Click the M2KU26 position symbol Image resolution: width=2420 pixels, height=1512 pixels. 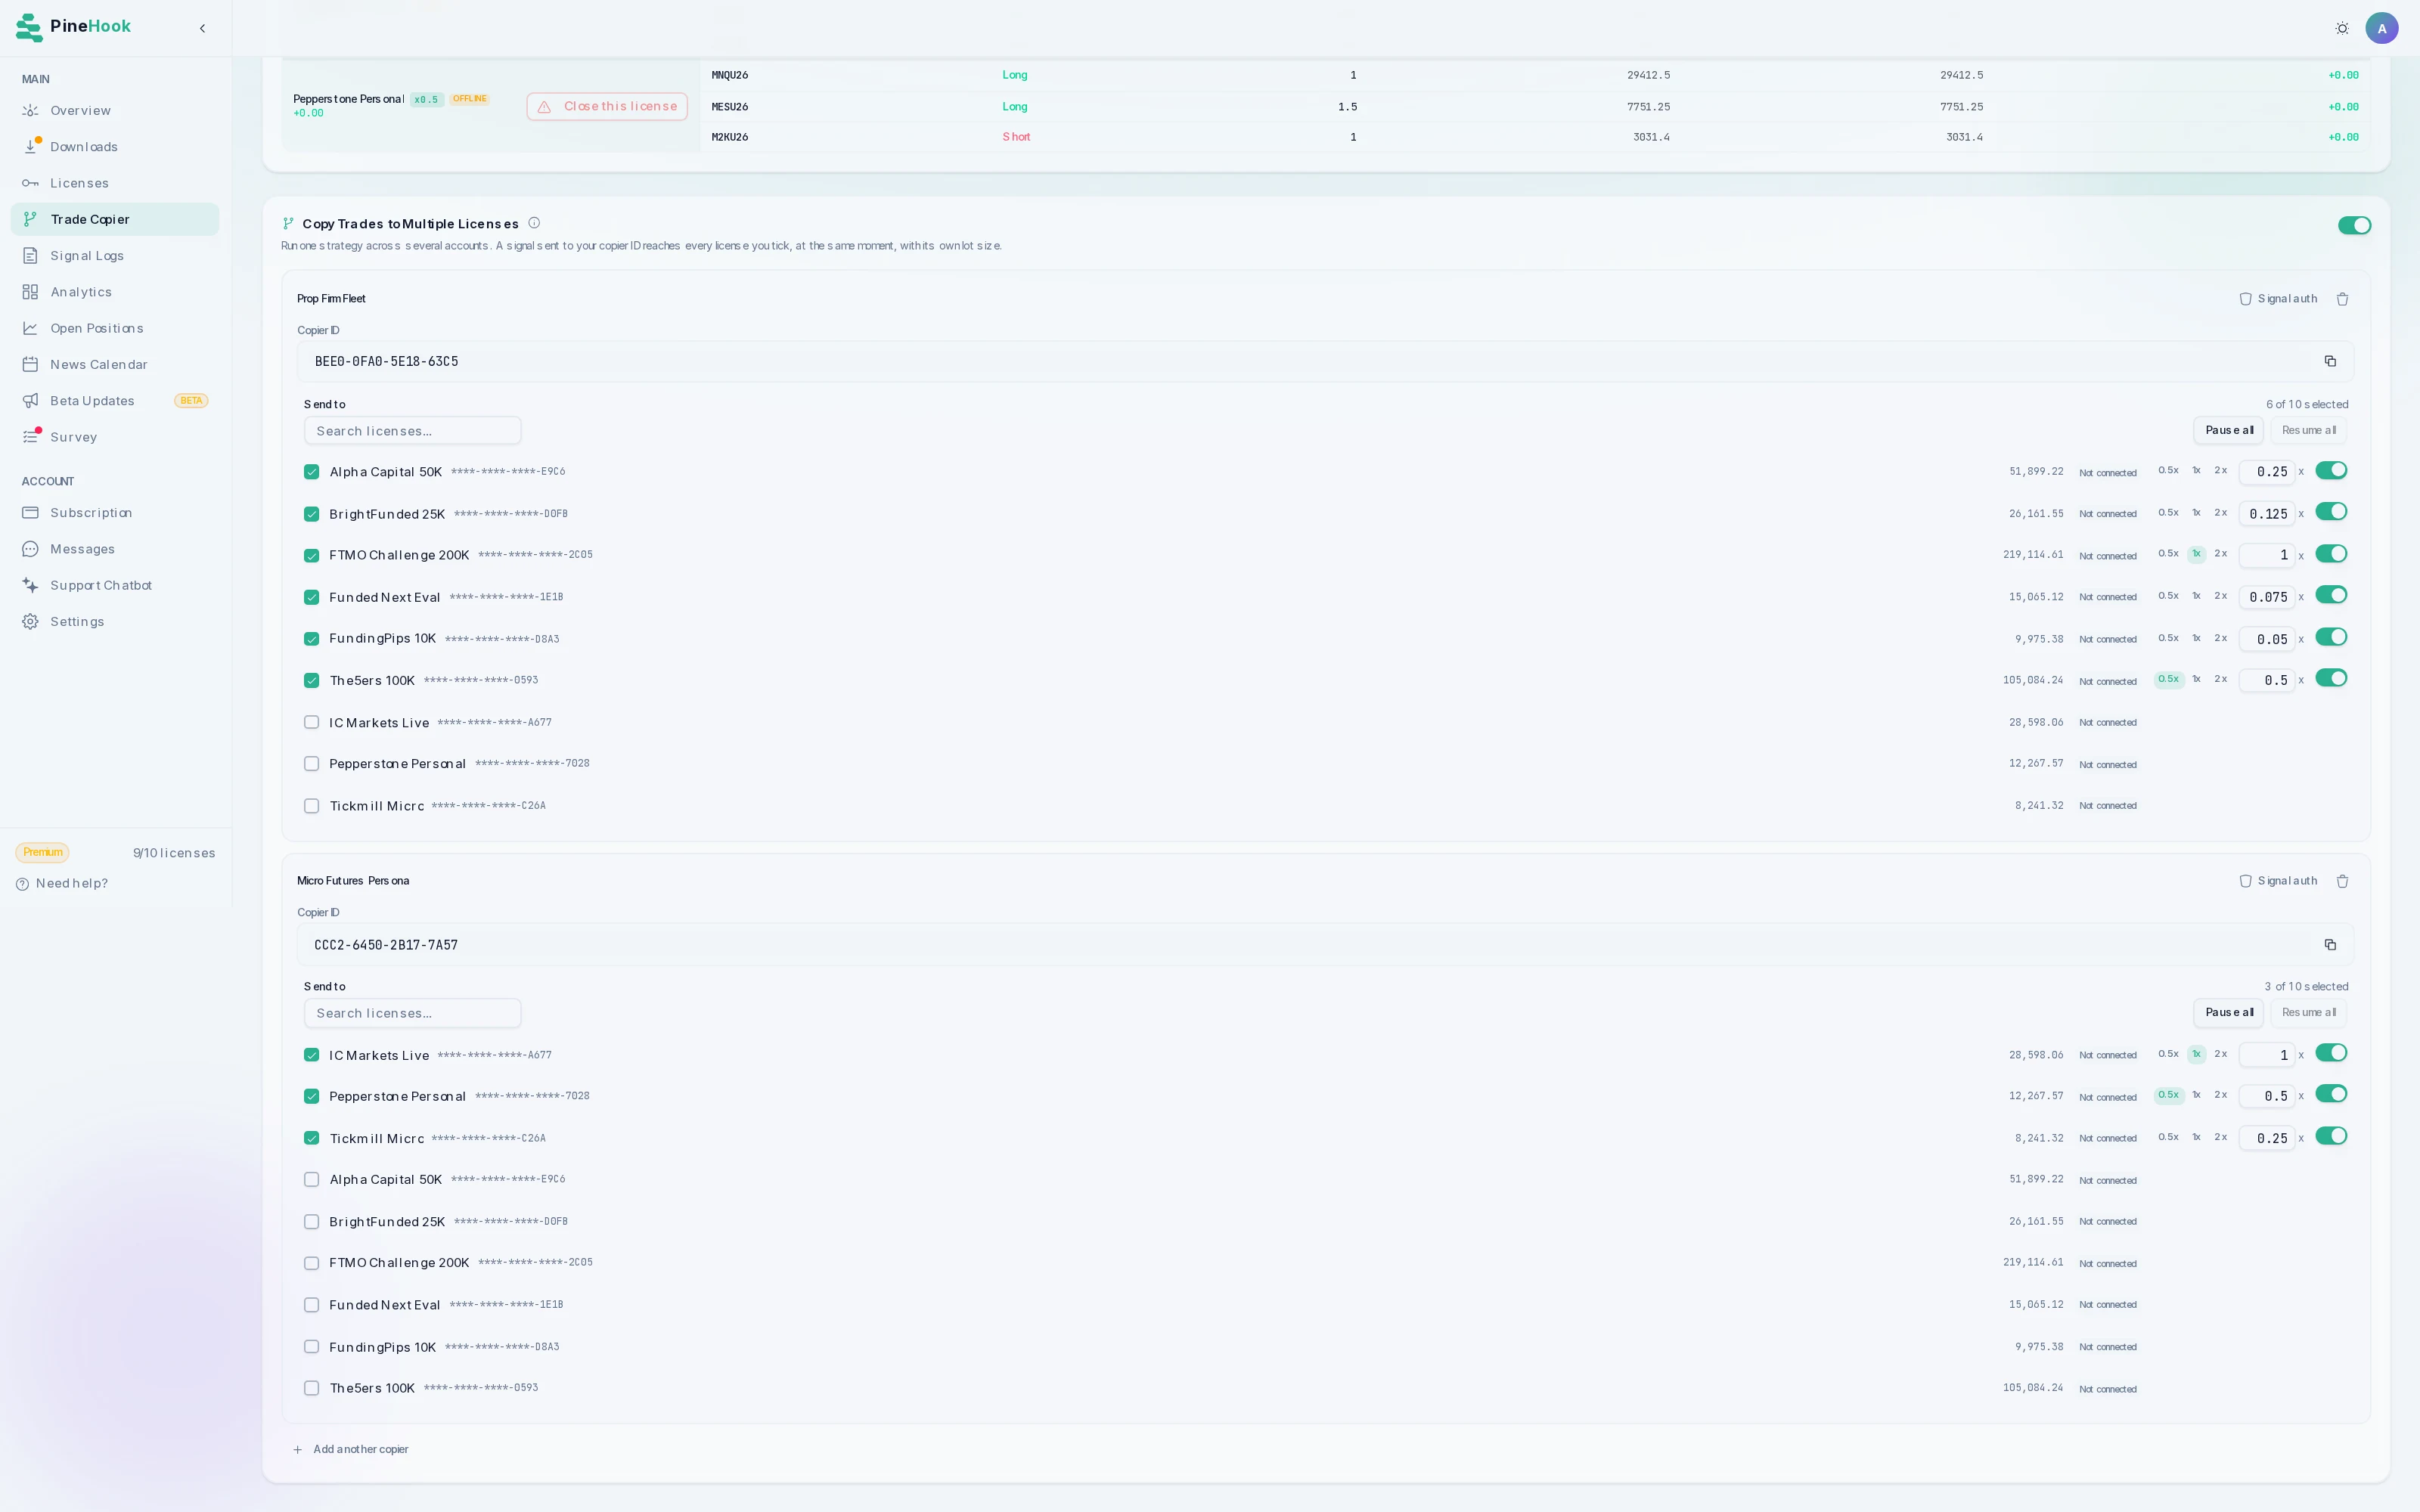pos(730,137)
